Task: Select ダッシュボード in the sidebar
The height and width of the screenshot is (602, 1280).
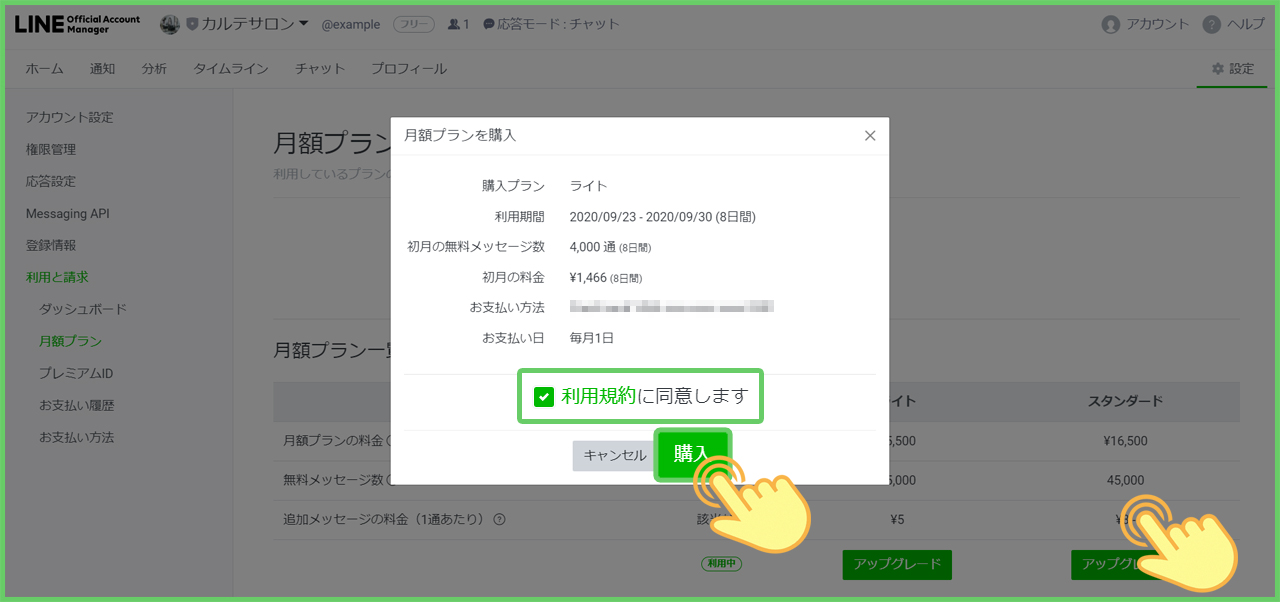Action: pyautogui.click(x=83, y=309)
